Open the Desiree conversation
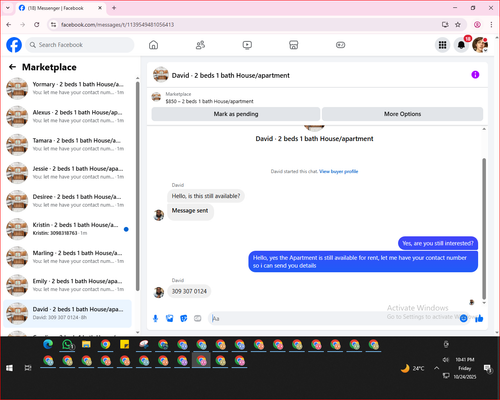 (x=68, y=201)
